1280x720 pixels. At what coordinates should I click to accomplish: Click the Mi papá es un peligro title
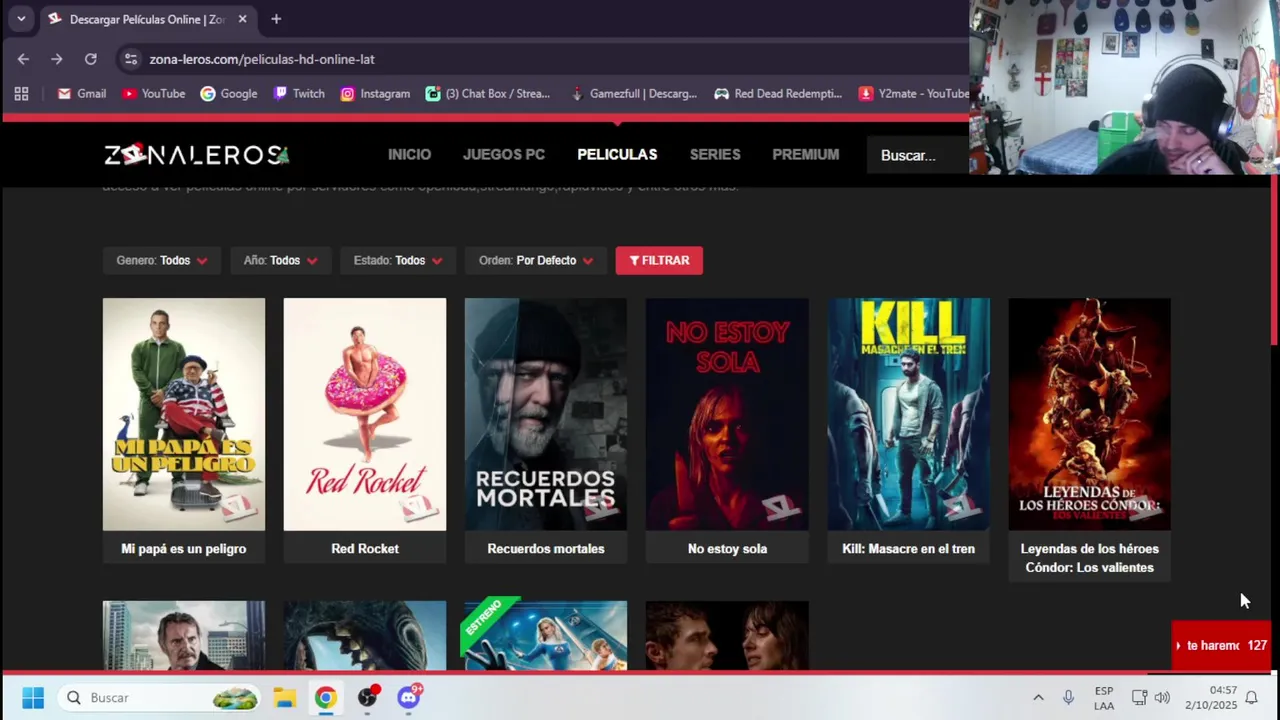(x=184, y=549)
